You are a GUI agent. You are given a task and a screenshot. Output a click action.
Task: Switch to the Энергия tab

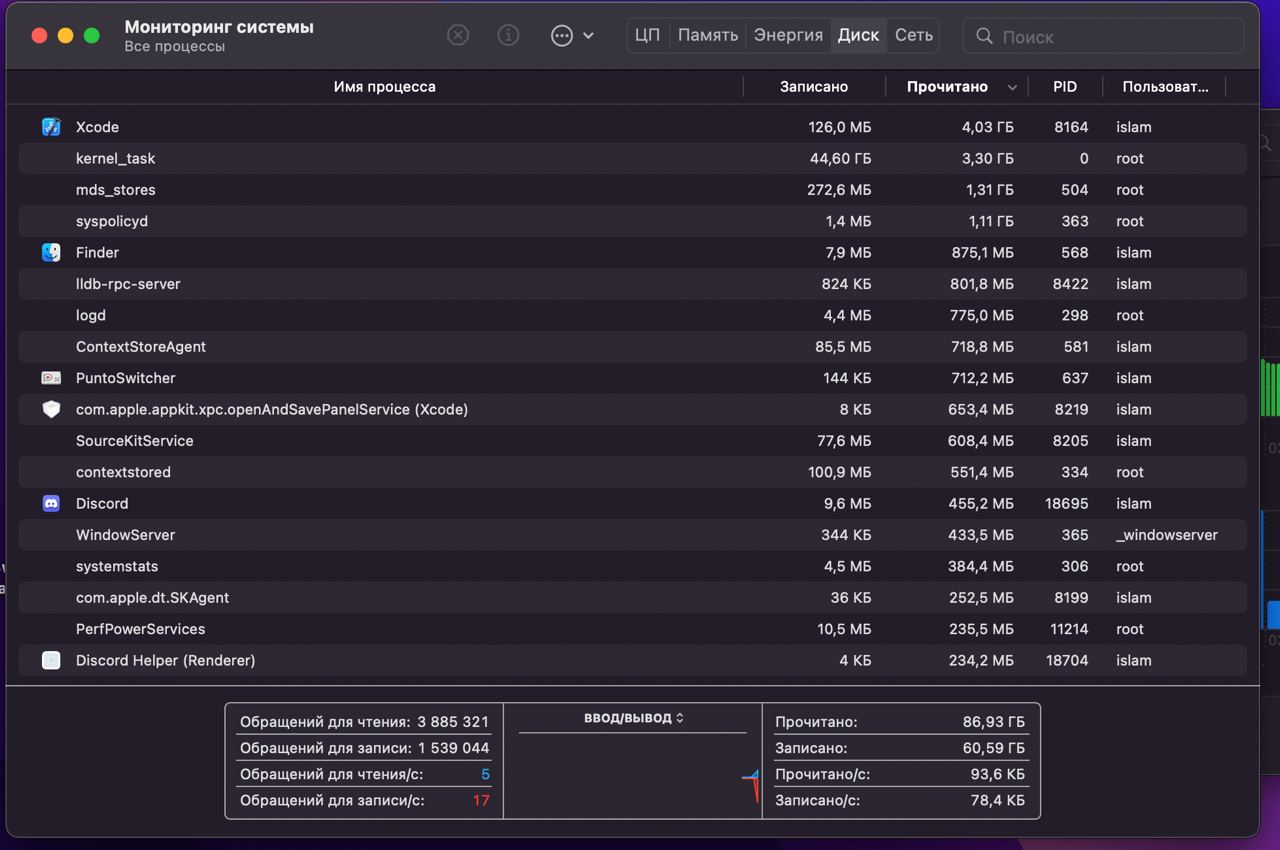[x=788, y=35]
